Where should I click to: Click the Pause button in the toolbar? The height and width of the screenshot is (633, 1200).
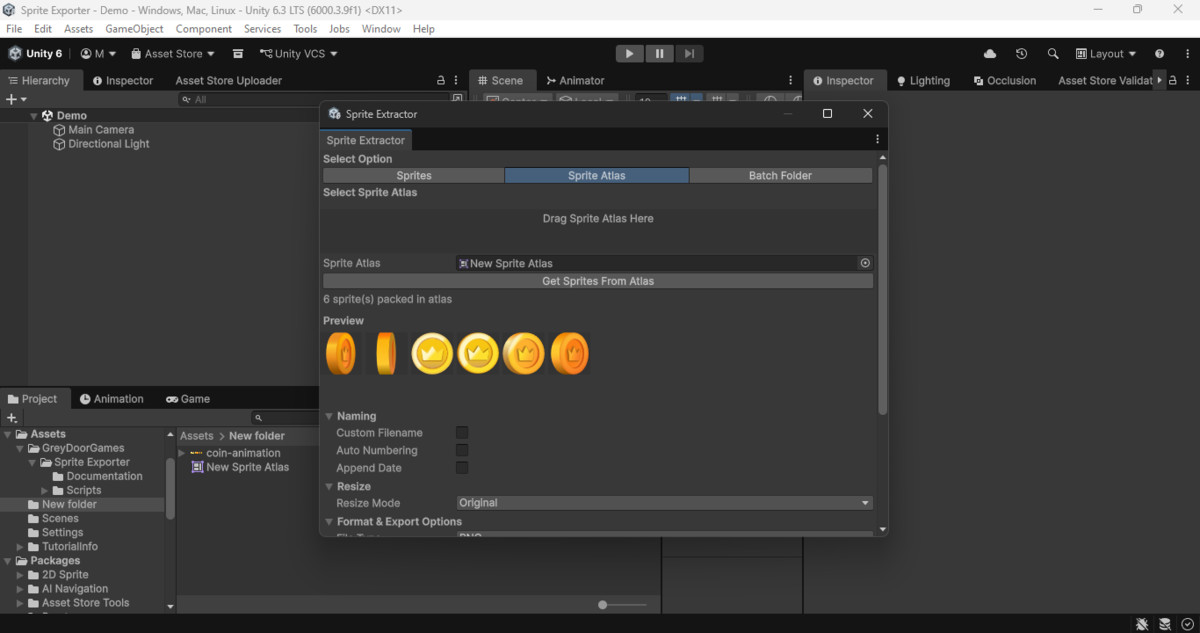(x=659, y=54)
